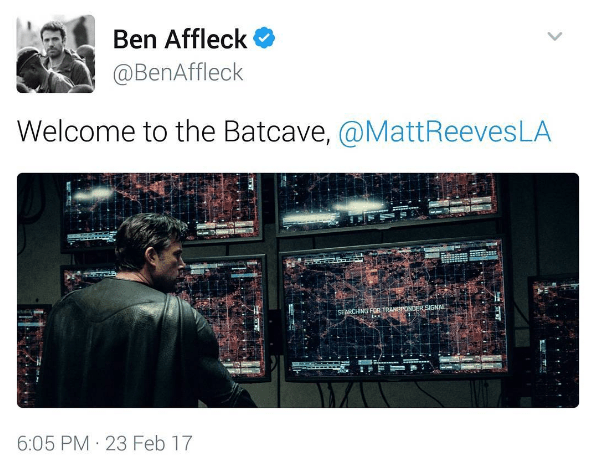Screen dimensions: 600x472
Task: Click the @BenAffleck handle
Action: click(178, 72)
